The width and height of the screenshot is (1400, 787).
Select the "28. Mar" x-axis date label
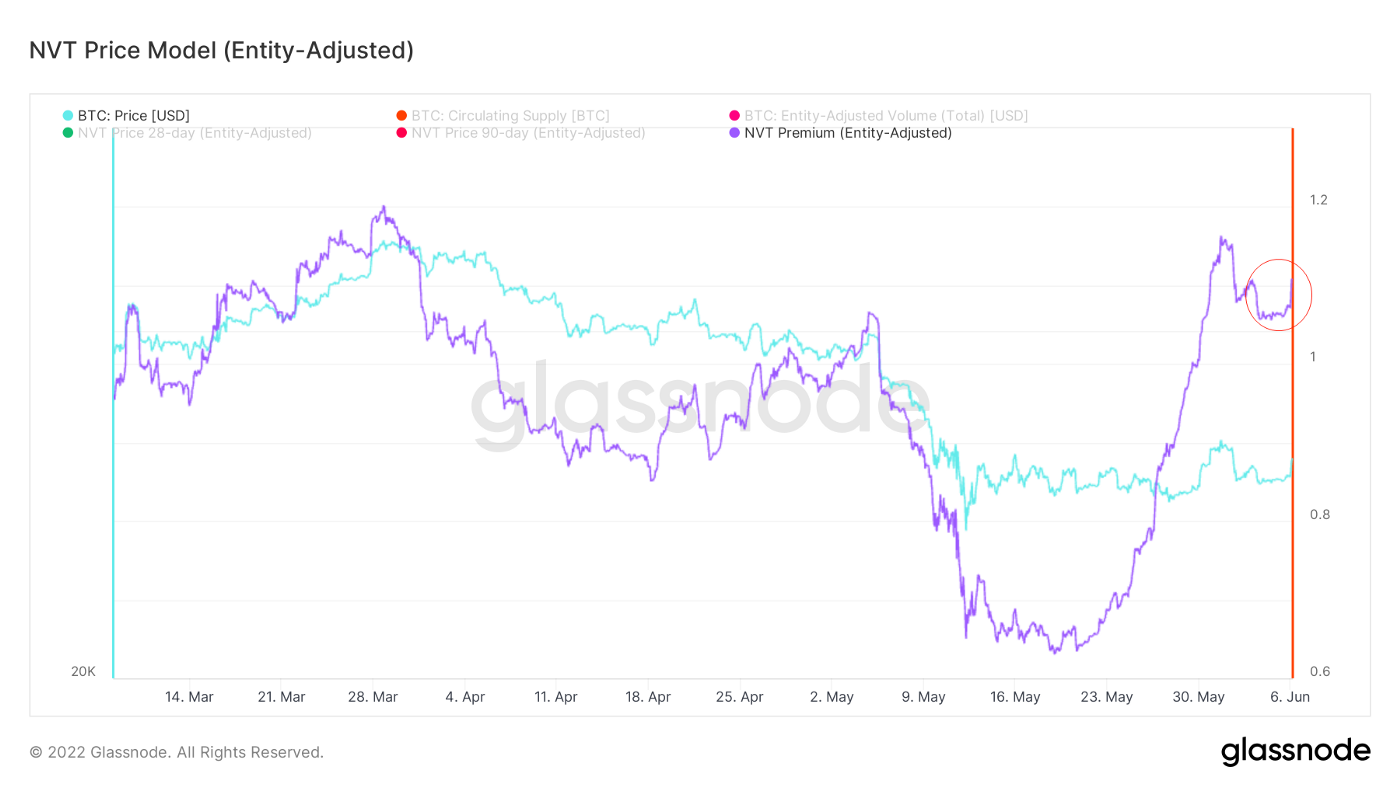(373, 697)
